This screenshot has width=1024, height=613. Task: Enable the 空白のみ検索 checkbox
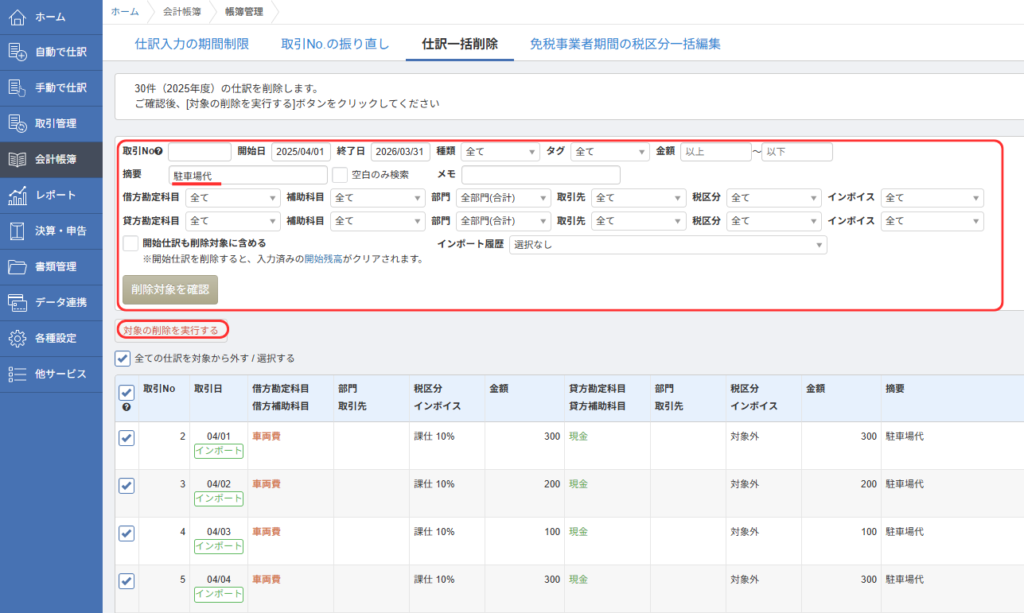click(x=340, y=175)
